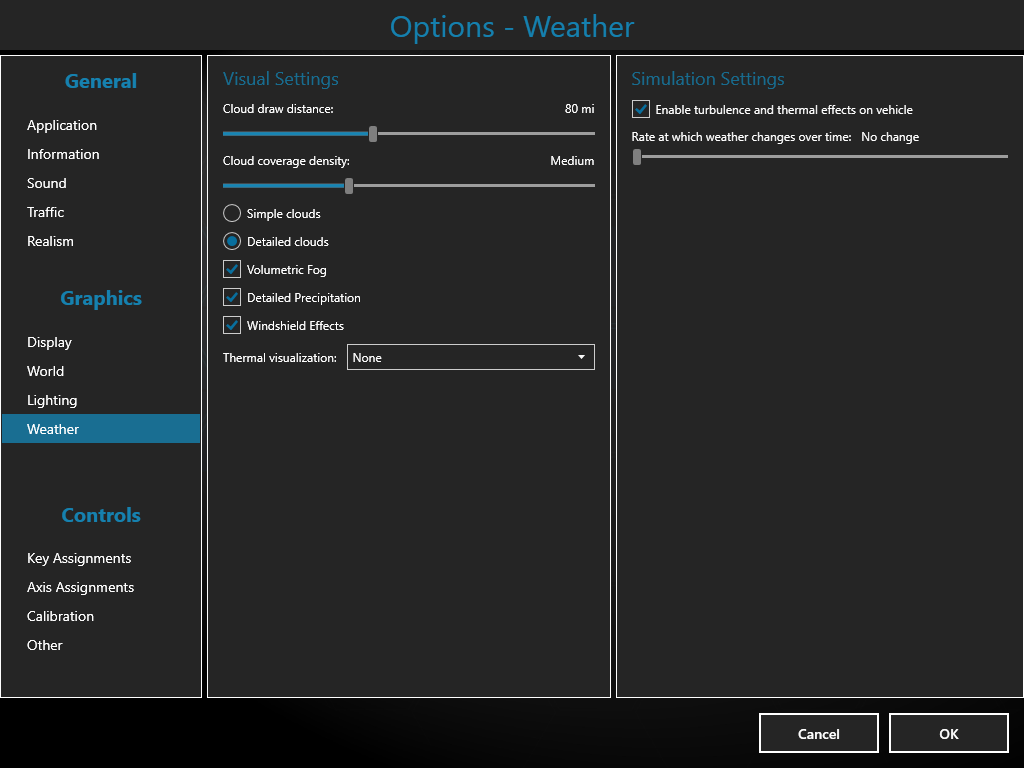Viewport: 1024px width, 768px height.
Task: Select the Detailed clouds radio button
Action: pyautogui.click(x=232, y=241)
